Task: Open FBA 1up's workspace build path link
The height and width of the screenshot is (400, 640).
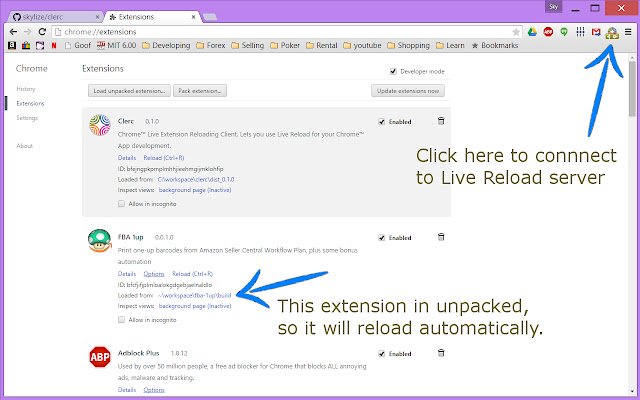Action: pyautogui.click(x=195, y=295)
